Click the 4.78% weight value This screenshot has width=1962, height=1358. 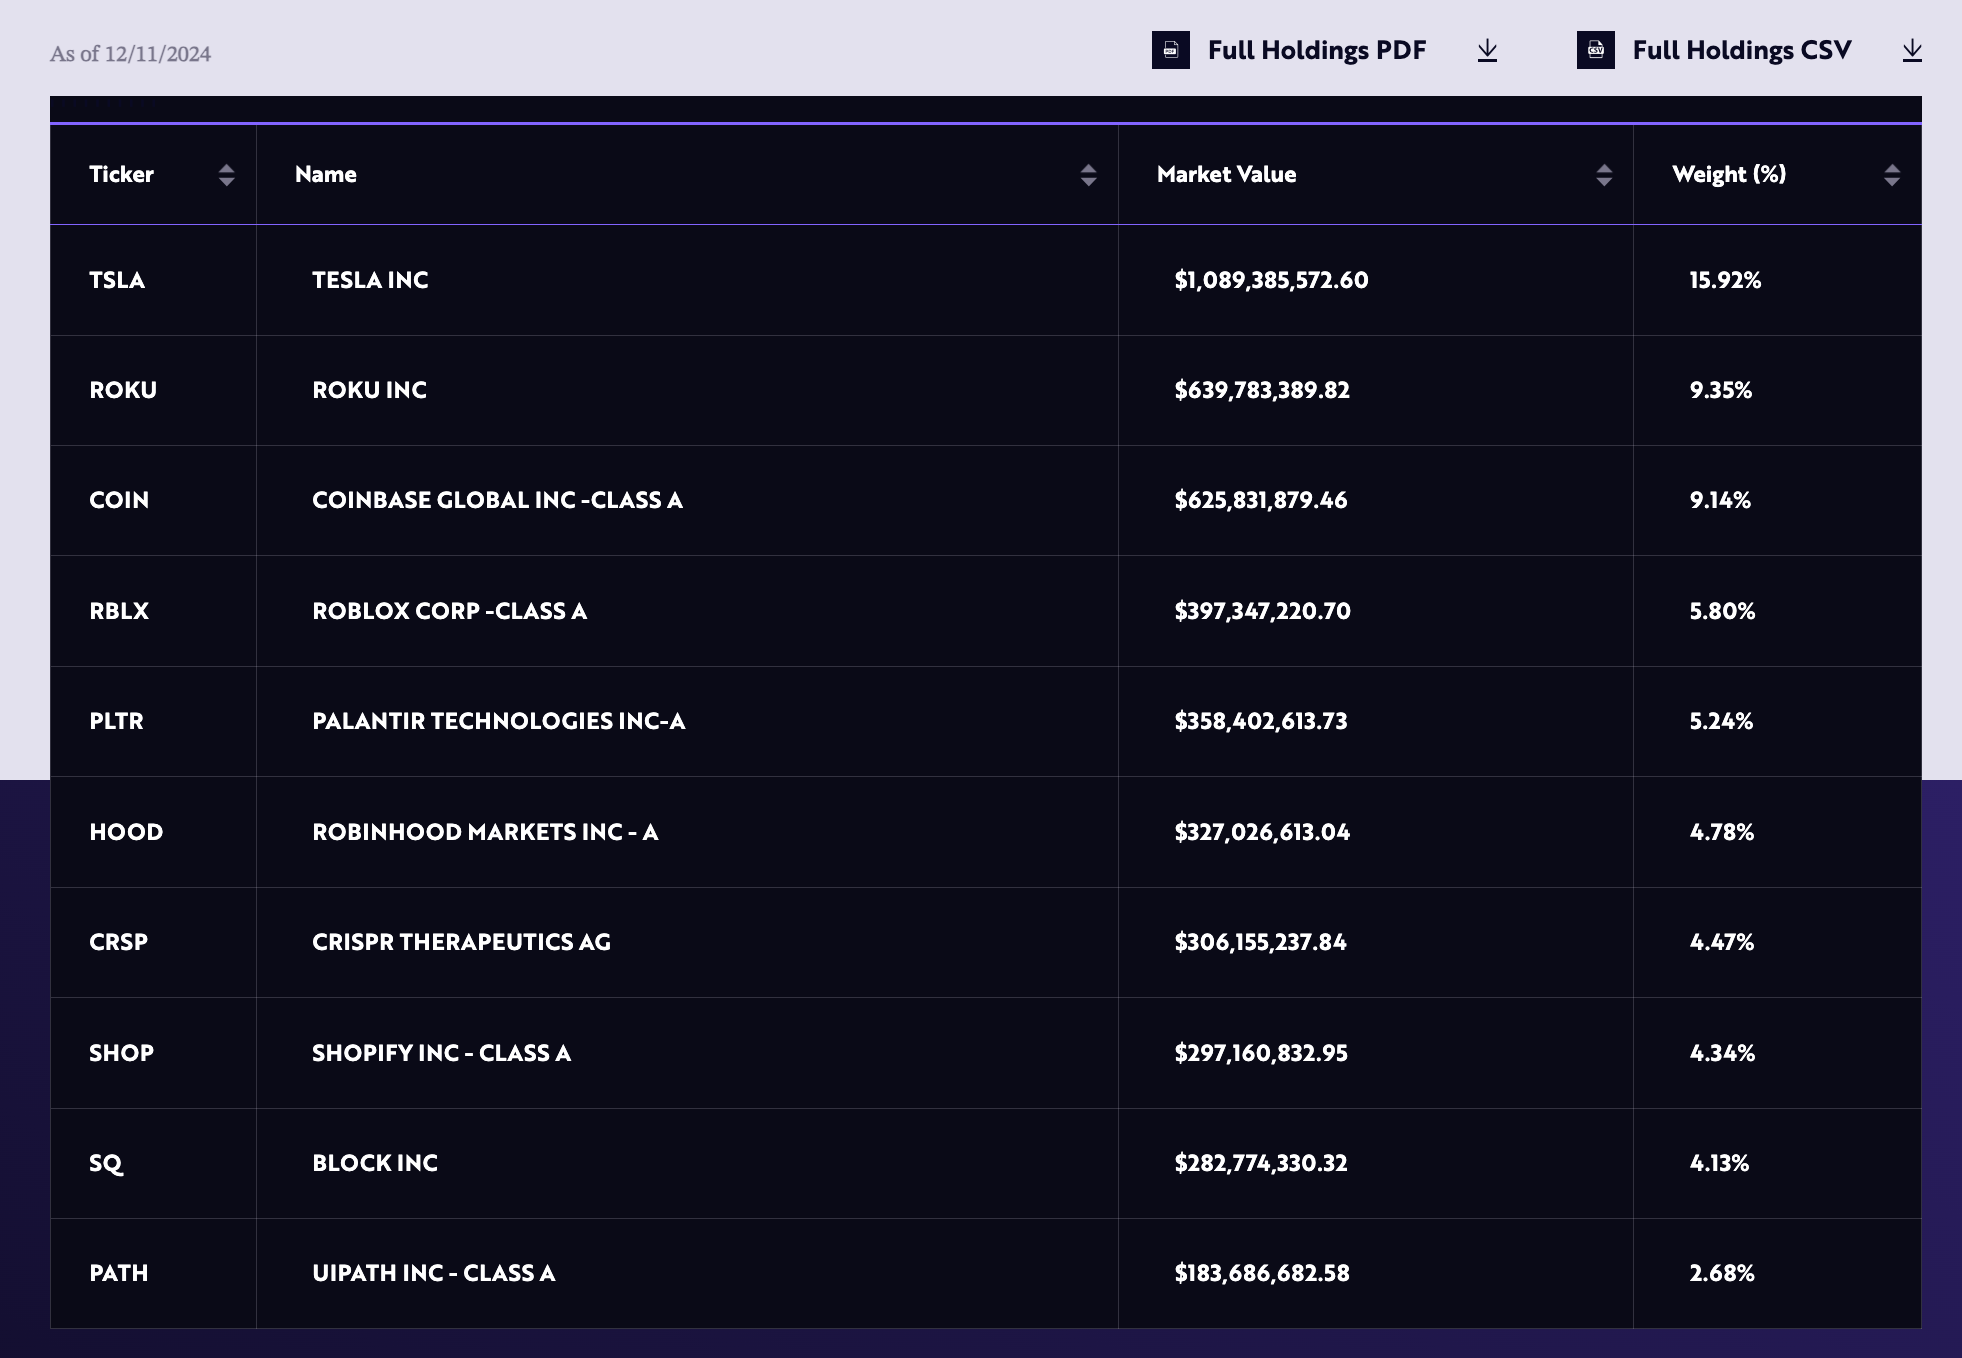coord(1722,832)
